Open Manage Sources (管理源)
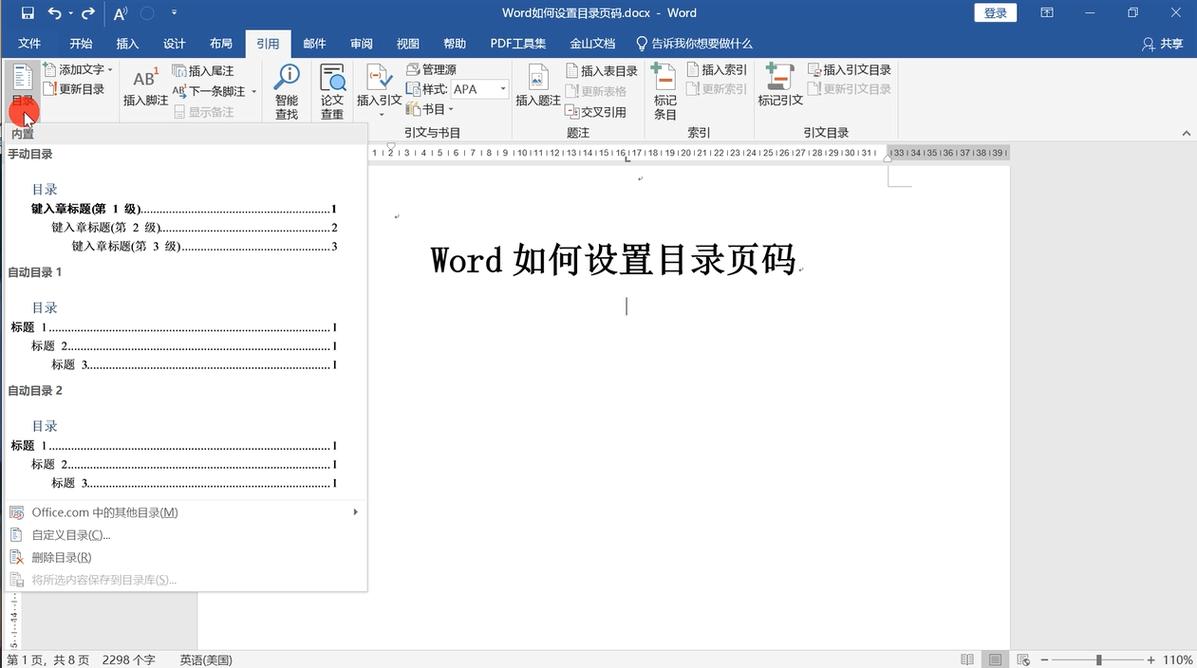 (431, 69)
